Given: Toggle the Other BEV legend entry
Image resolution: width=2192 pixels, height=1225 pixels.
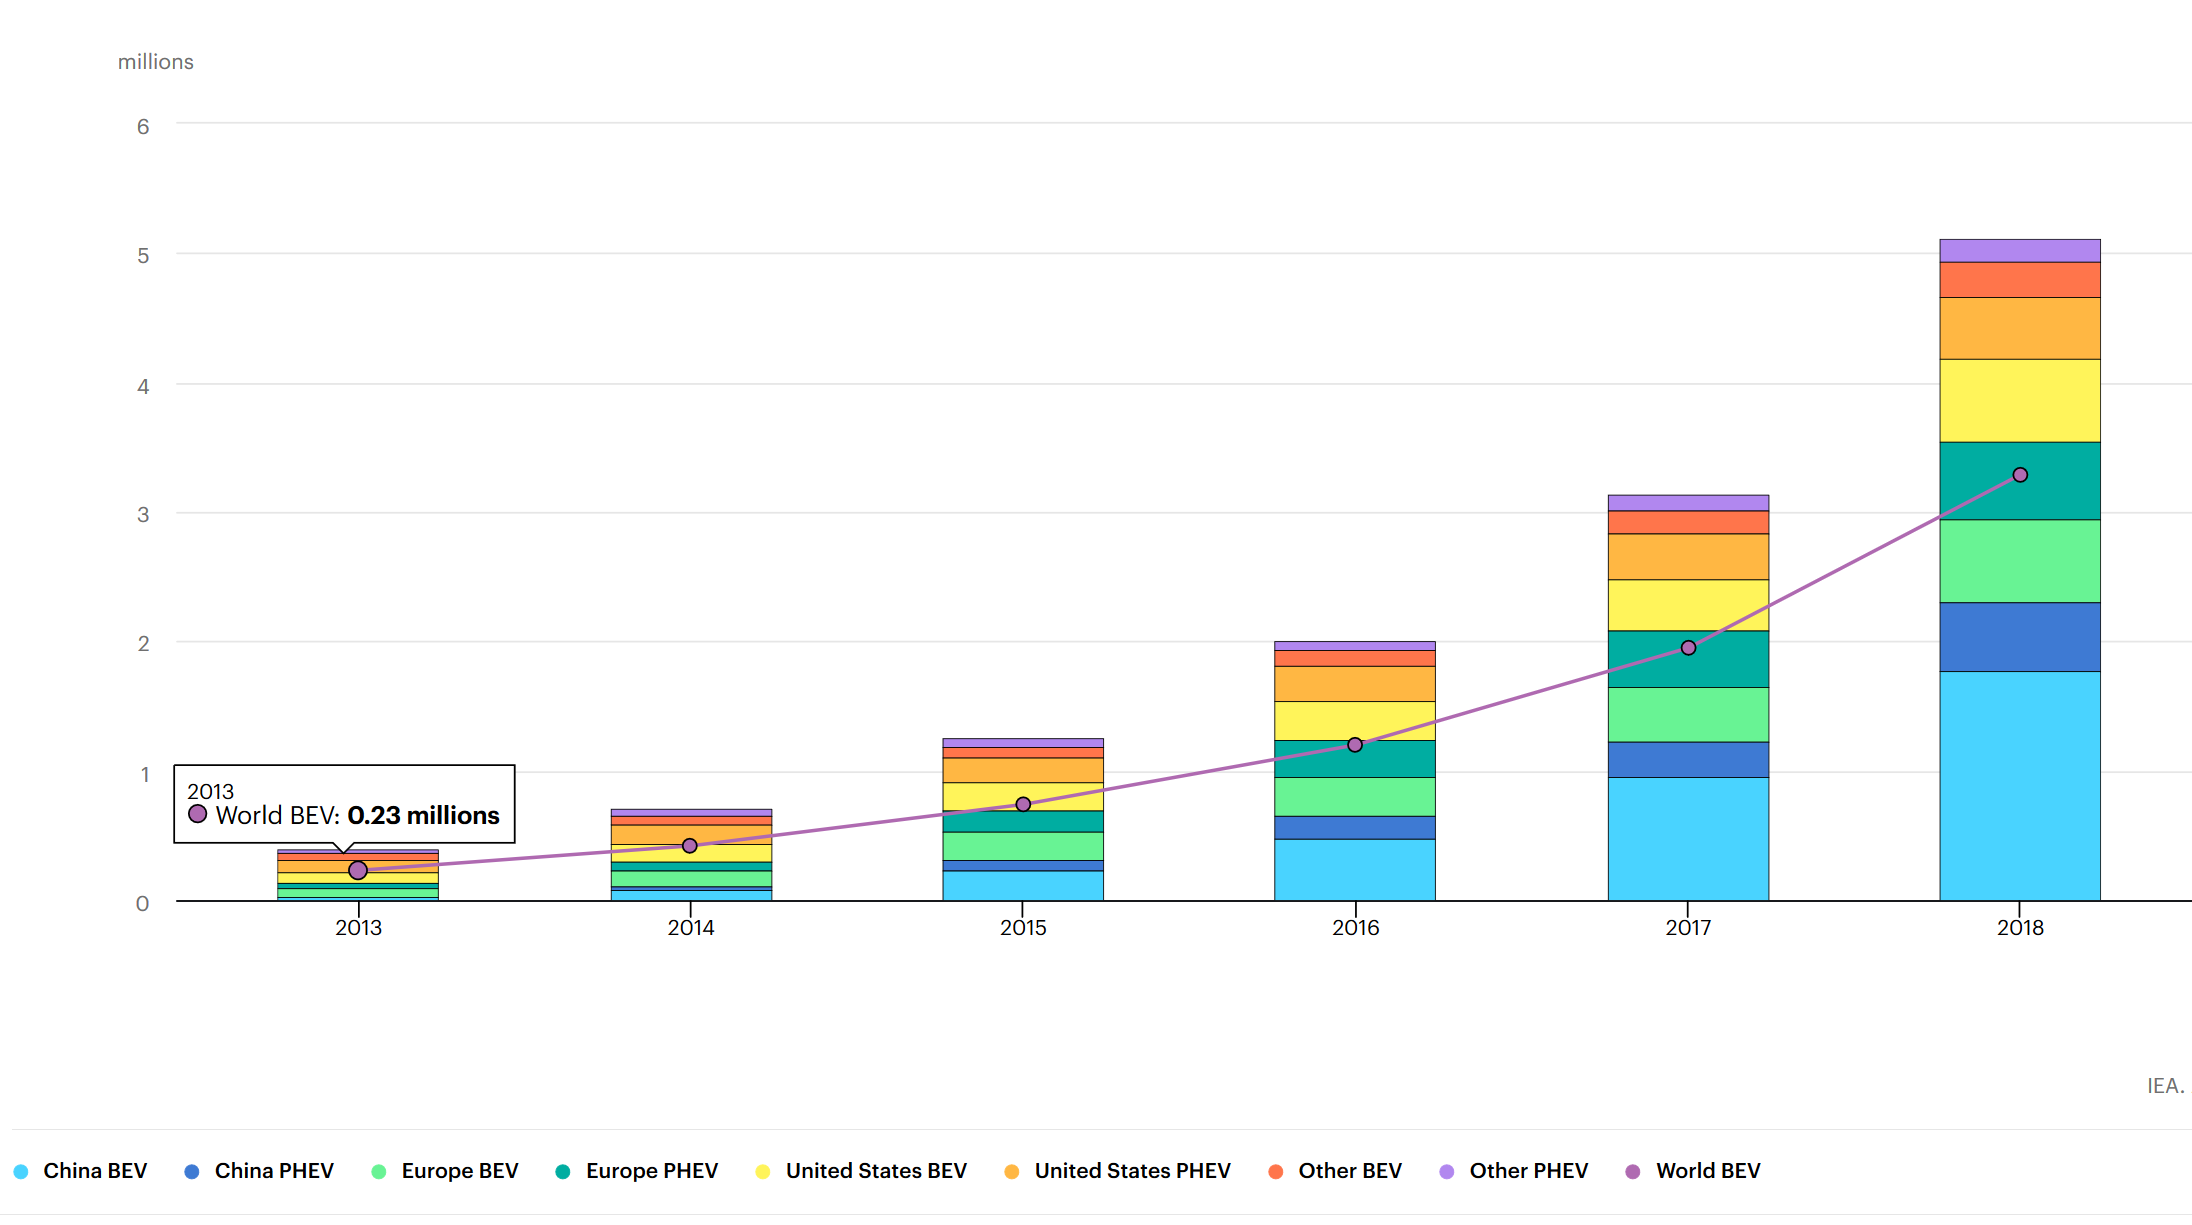Looking at the screenshot, I should 1334,1171.
